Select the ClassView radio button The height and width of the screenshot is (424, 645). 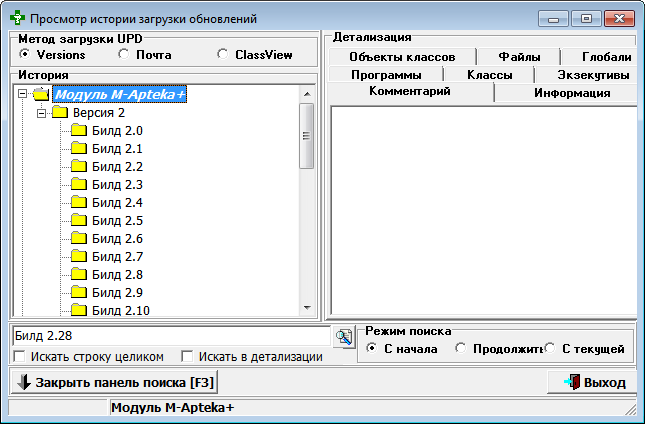(222, 55)
